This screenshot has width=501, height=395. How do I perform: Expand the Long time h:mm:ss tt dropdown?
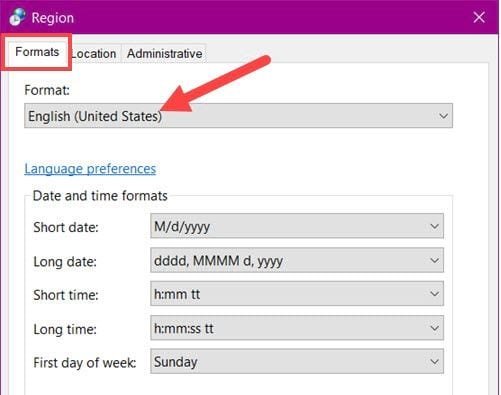tap(297, 328)
